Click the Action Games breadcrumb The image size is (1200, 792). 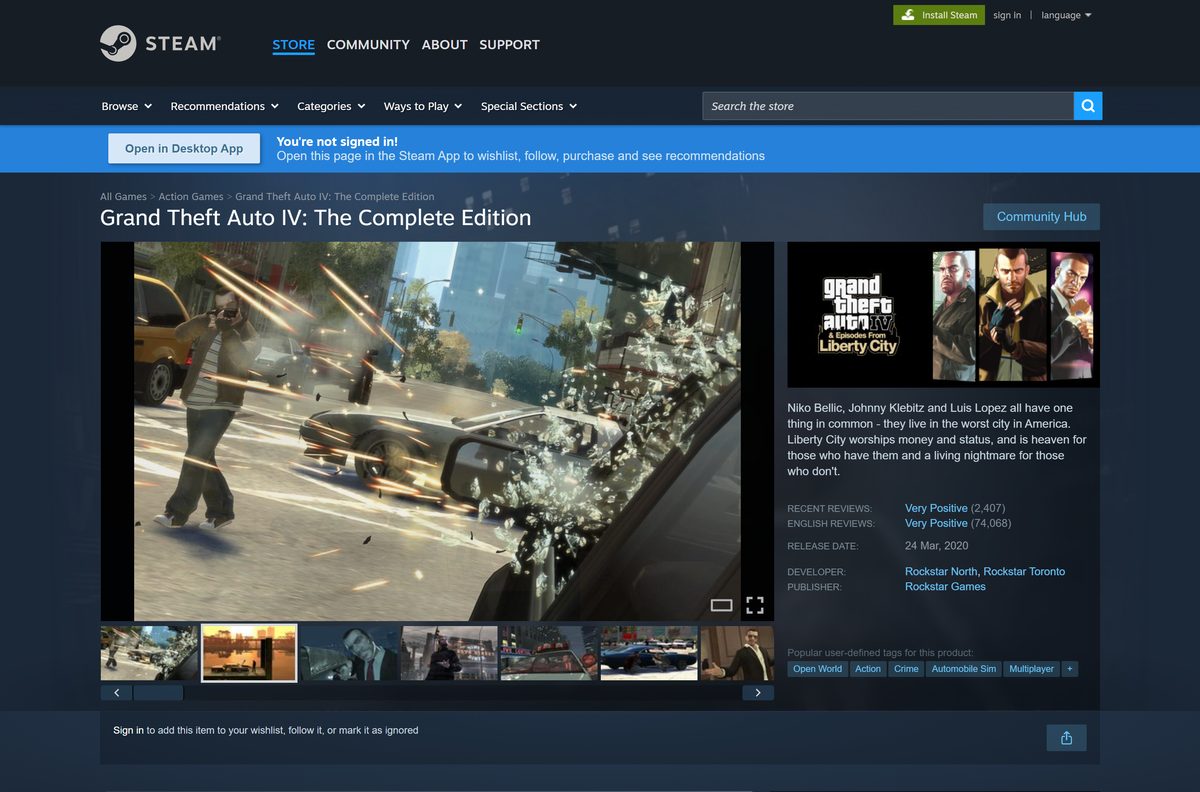point(191,197)
